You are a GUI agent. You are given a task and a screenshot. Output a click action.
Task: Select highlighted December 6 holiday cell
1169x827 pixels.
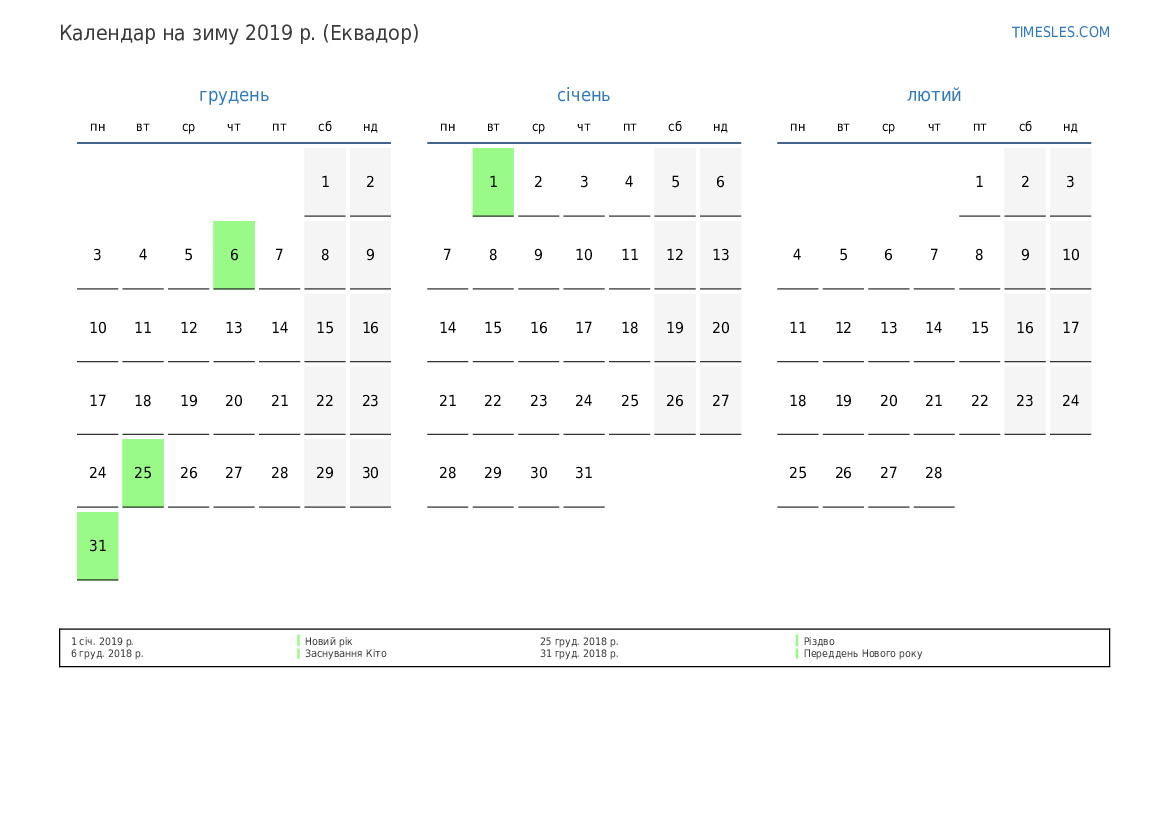(x=234, y=255)
